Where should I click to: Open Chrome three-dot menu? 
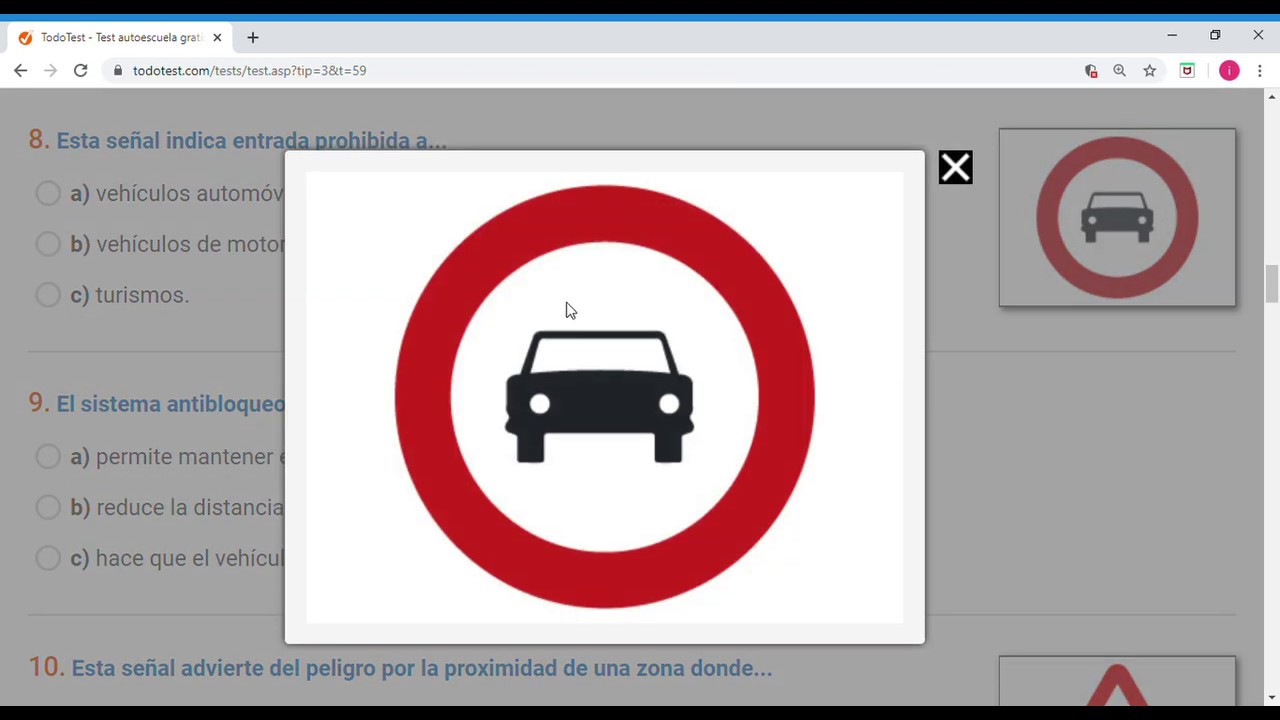point(1260,71)
